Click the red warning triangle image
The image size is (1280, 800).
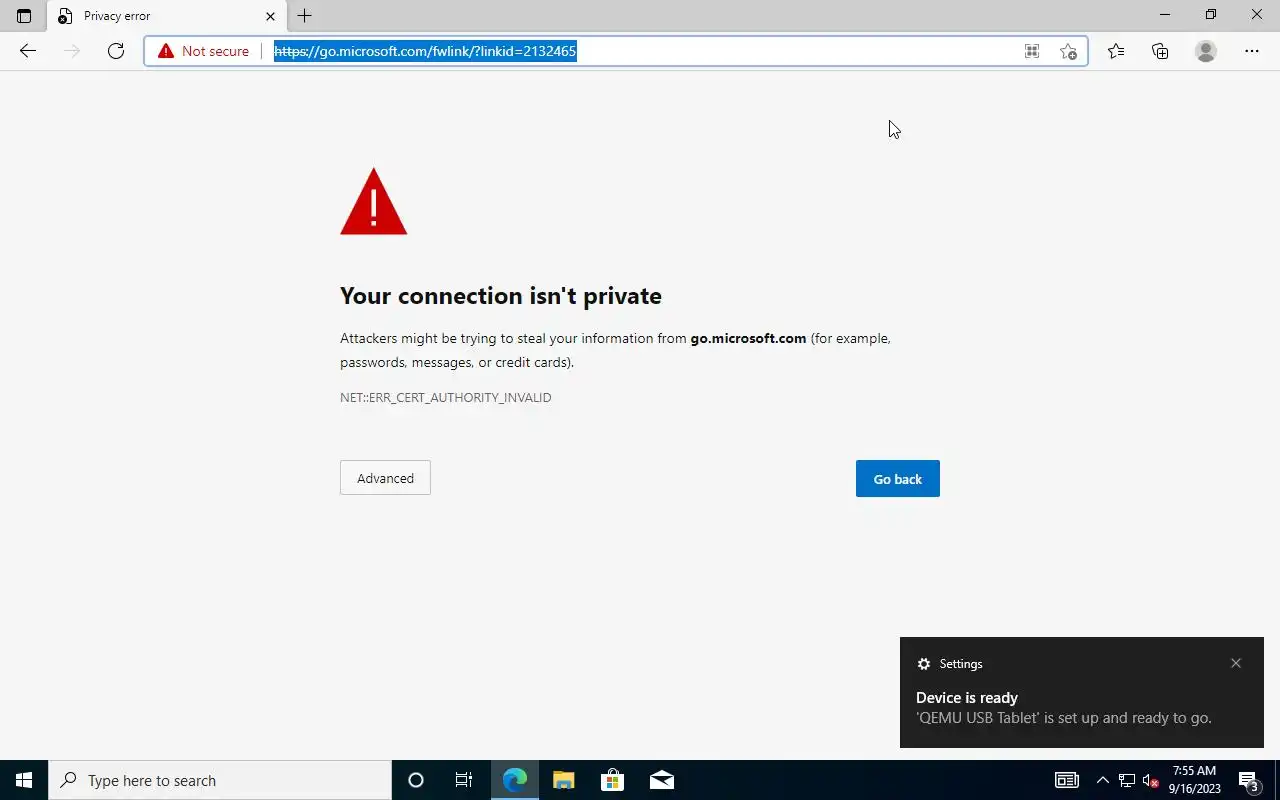point(373,201)
